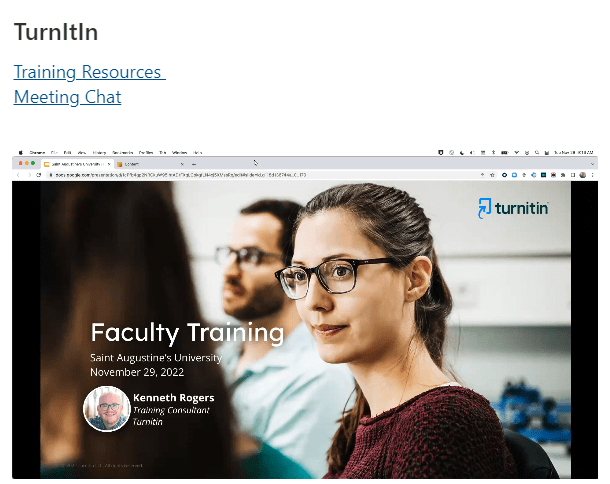
Task: Click the share page icon in address bar
Action: (482, 175)
